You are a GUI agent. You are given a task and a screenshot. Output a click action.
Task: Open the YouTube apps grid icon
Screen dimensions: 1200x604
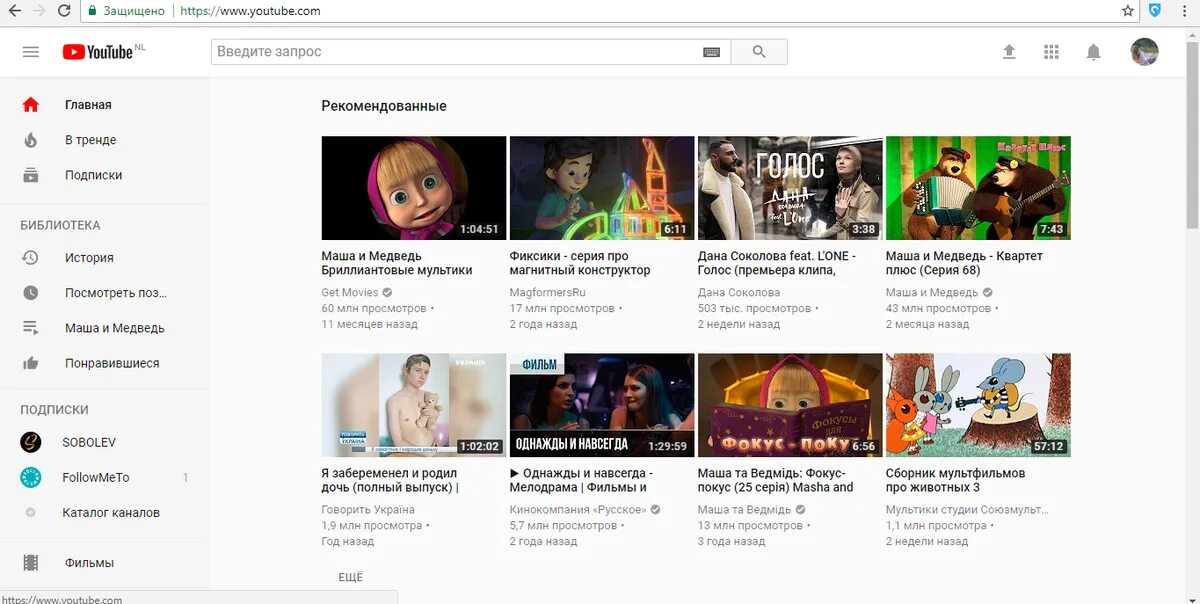coord(1051,52)
